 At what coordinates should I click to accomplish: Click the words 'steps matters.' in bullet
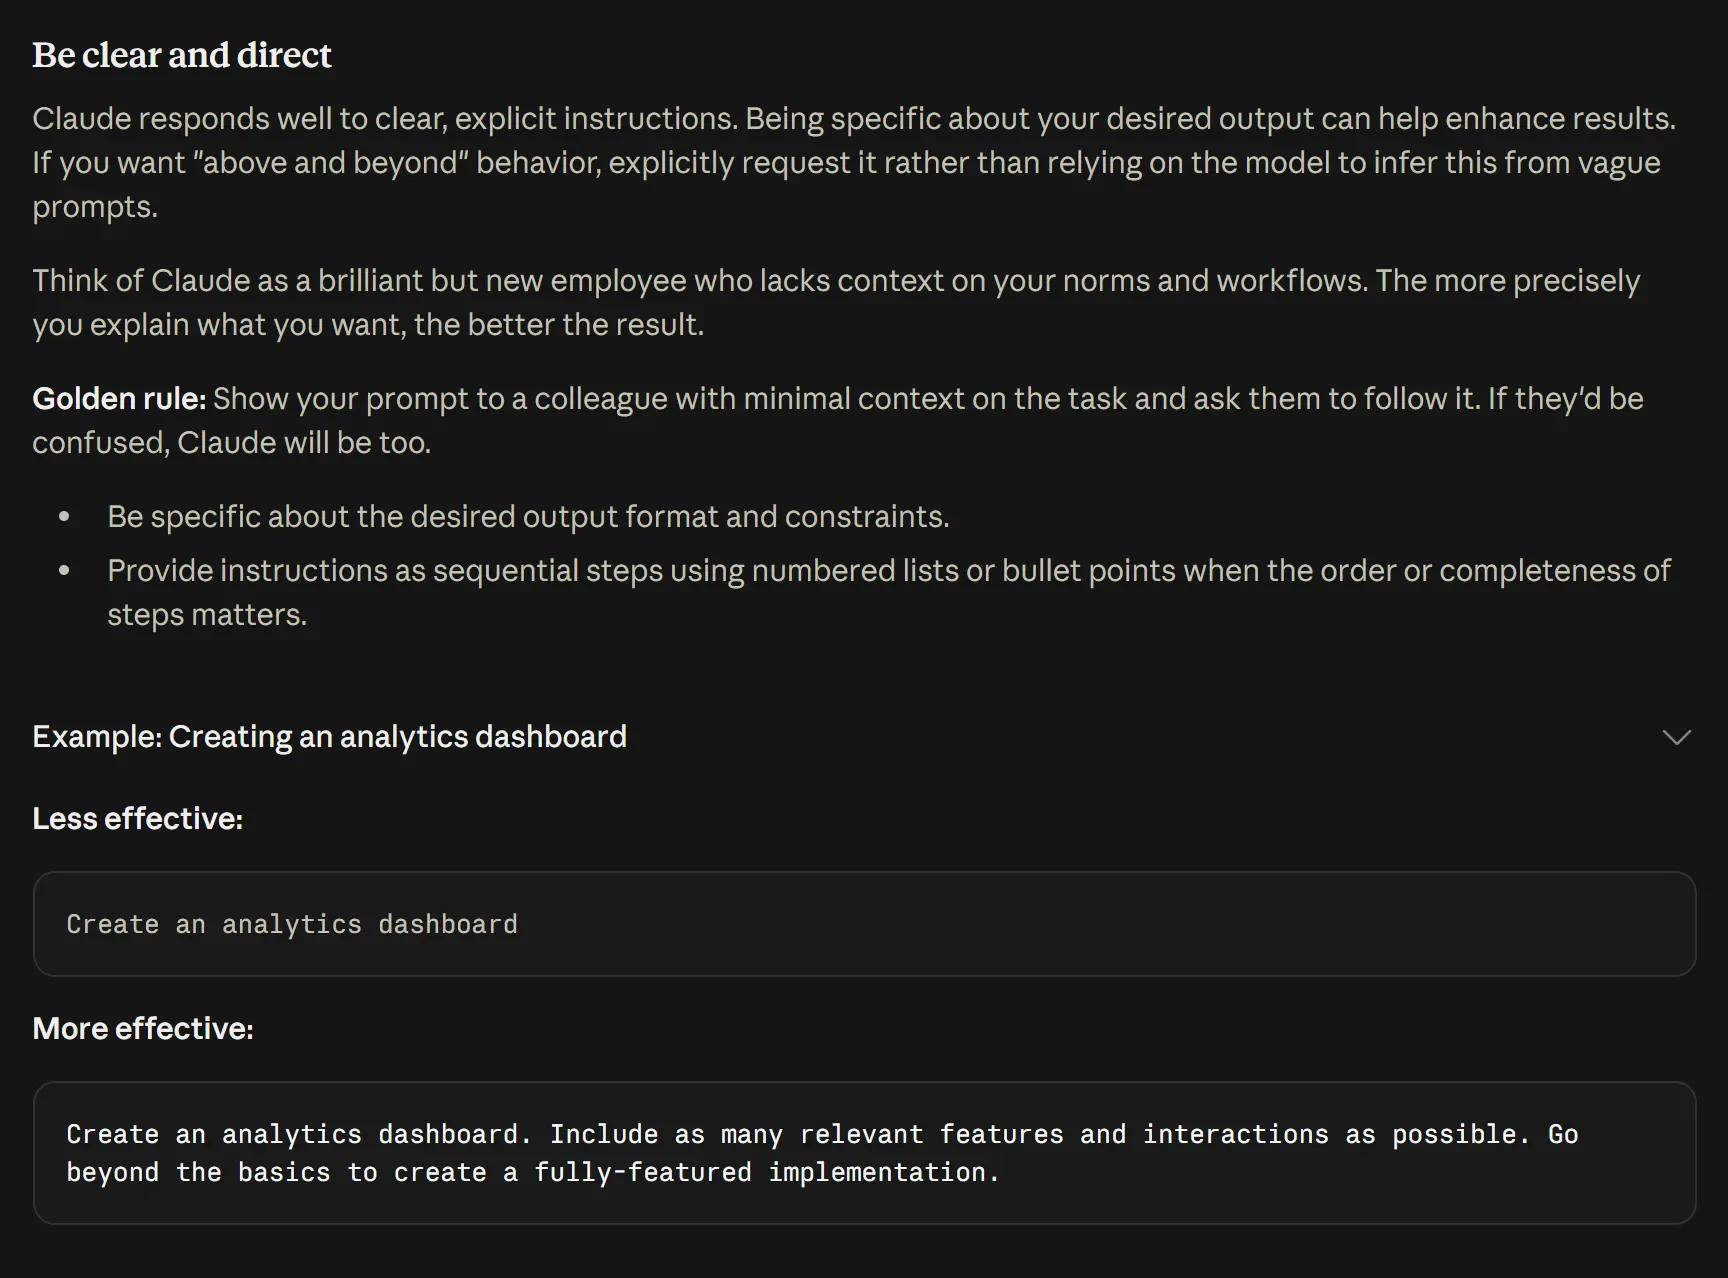[x=207, y=615]
